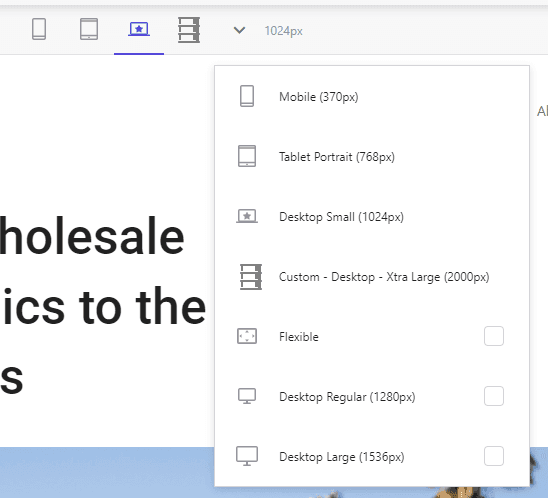Click the wholesale heading text on the page
This screenshot has width=548, height=498.
point(92,236)
